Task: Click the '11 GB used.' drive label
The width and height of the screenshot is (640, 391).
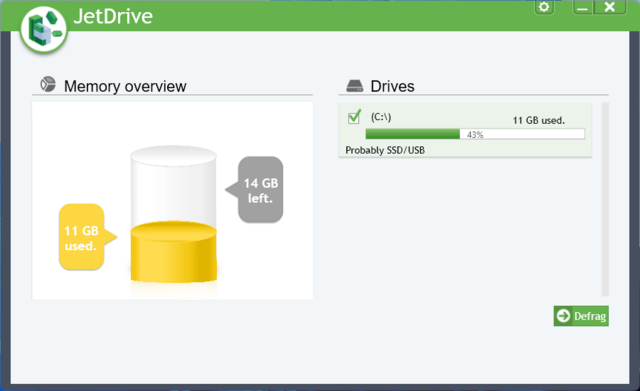Action: (539, 120)
